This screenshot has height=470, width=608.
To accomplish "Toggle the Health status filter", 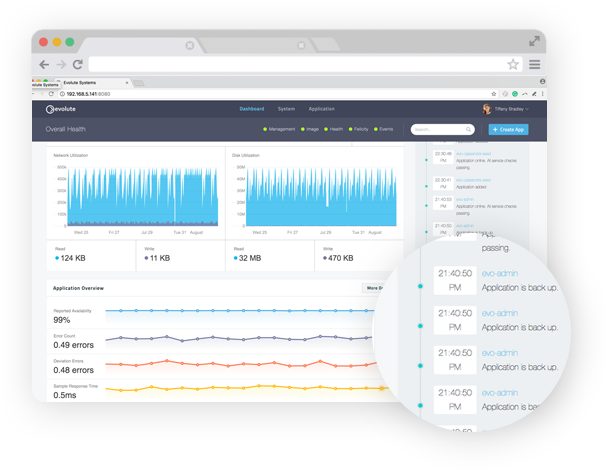I will click(x=333, y=129).
